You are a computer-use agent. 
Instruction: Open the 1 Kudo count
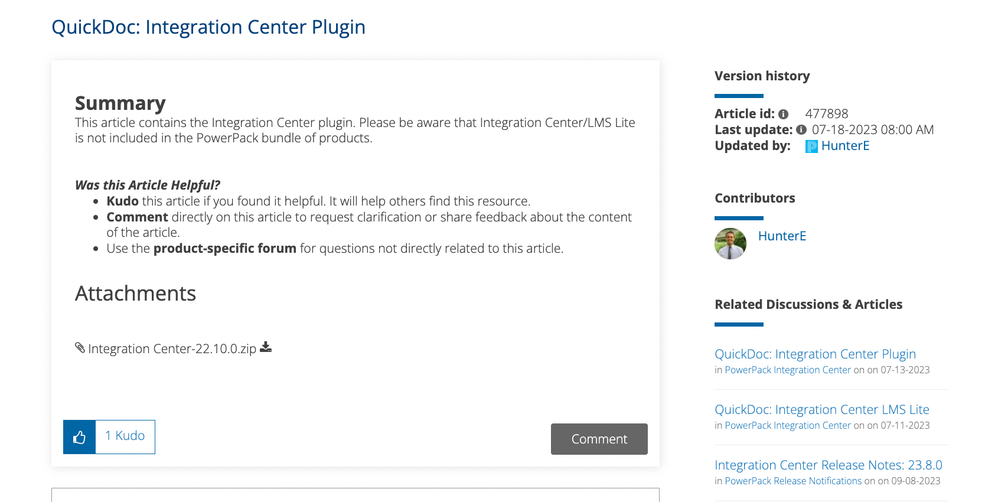125,436
